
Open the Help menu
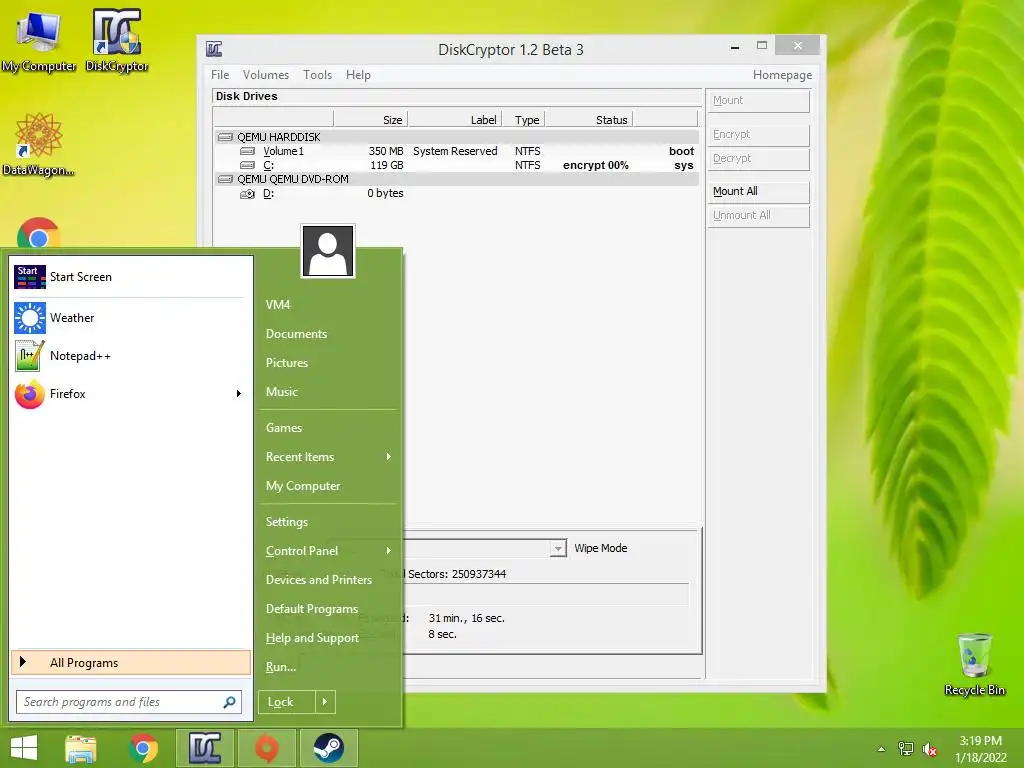(358, 75)
